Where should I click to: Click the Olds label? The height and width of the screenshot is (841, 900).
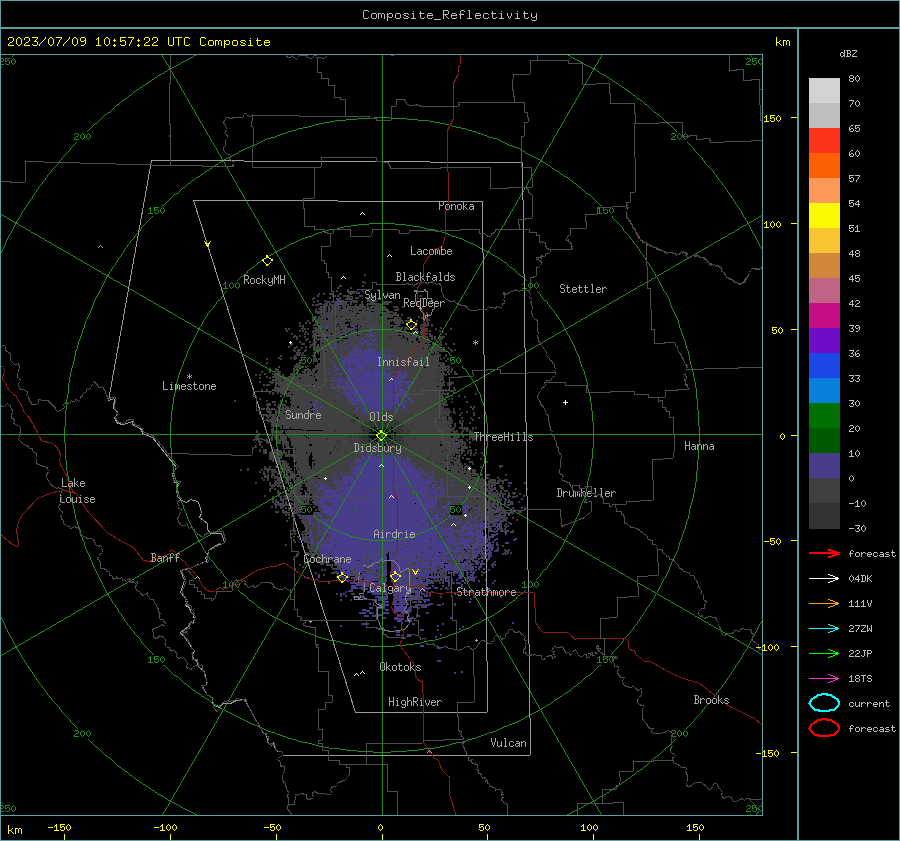tap(381, 417)
